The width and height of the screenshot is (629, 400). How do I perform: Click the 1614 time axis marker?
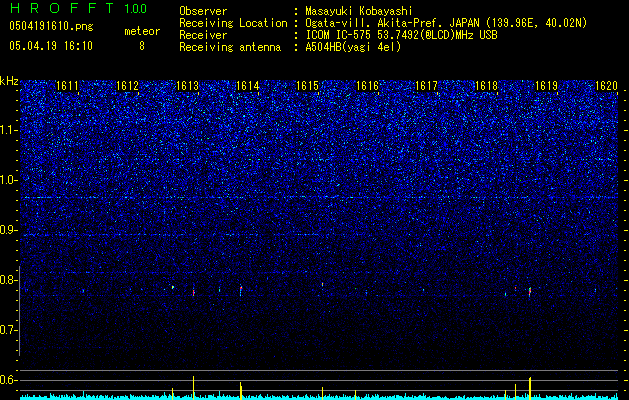pyautogui.click(x=248, y=86)
